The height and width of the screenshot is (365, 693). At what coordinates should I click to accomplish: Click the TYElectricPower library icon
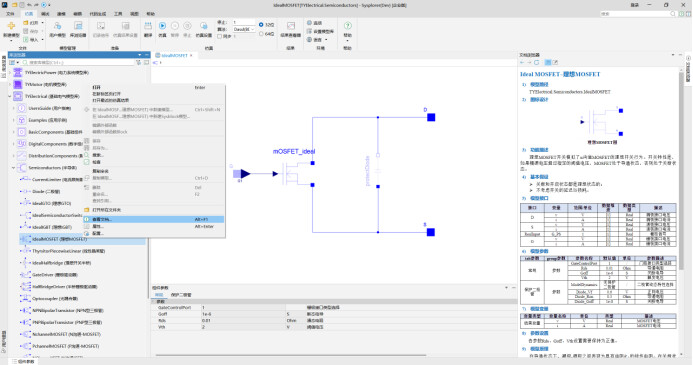18,72
